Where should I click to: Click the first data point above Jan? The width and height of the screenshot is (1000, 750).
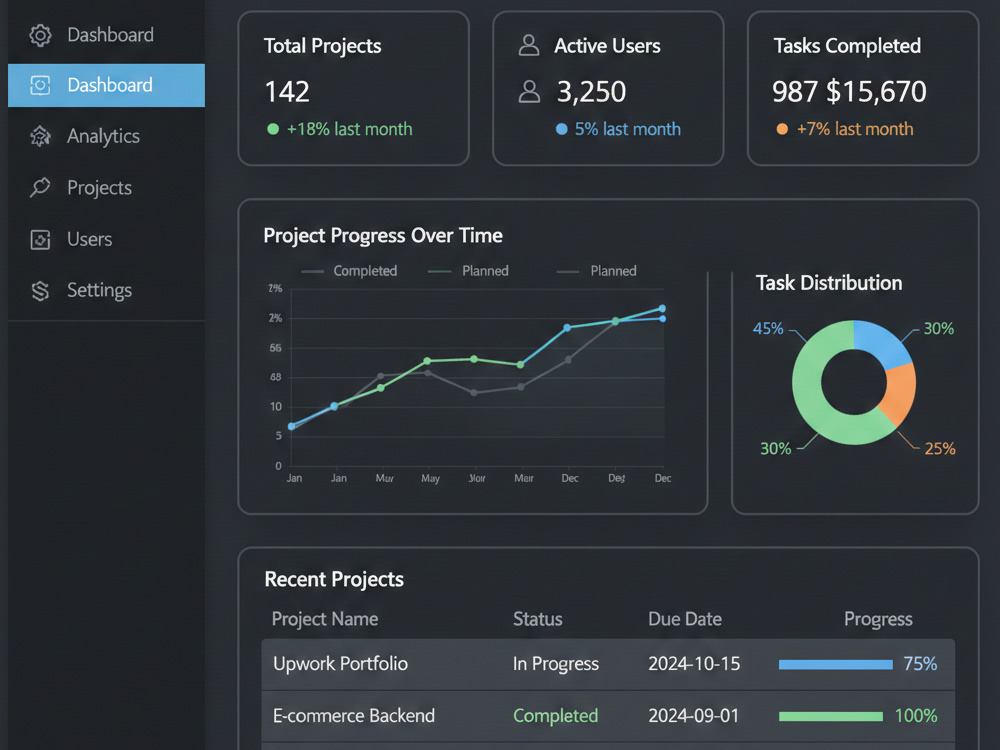coord(291,427)
